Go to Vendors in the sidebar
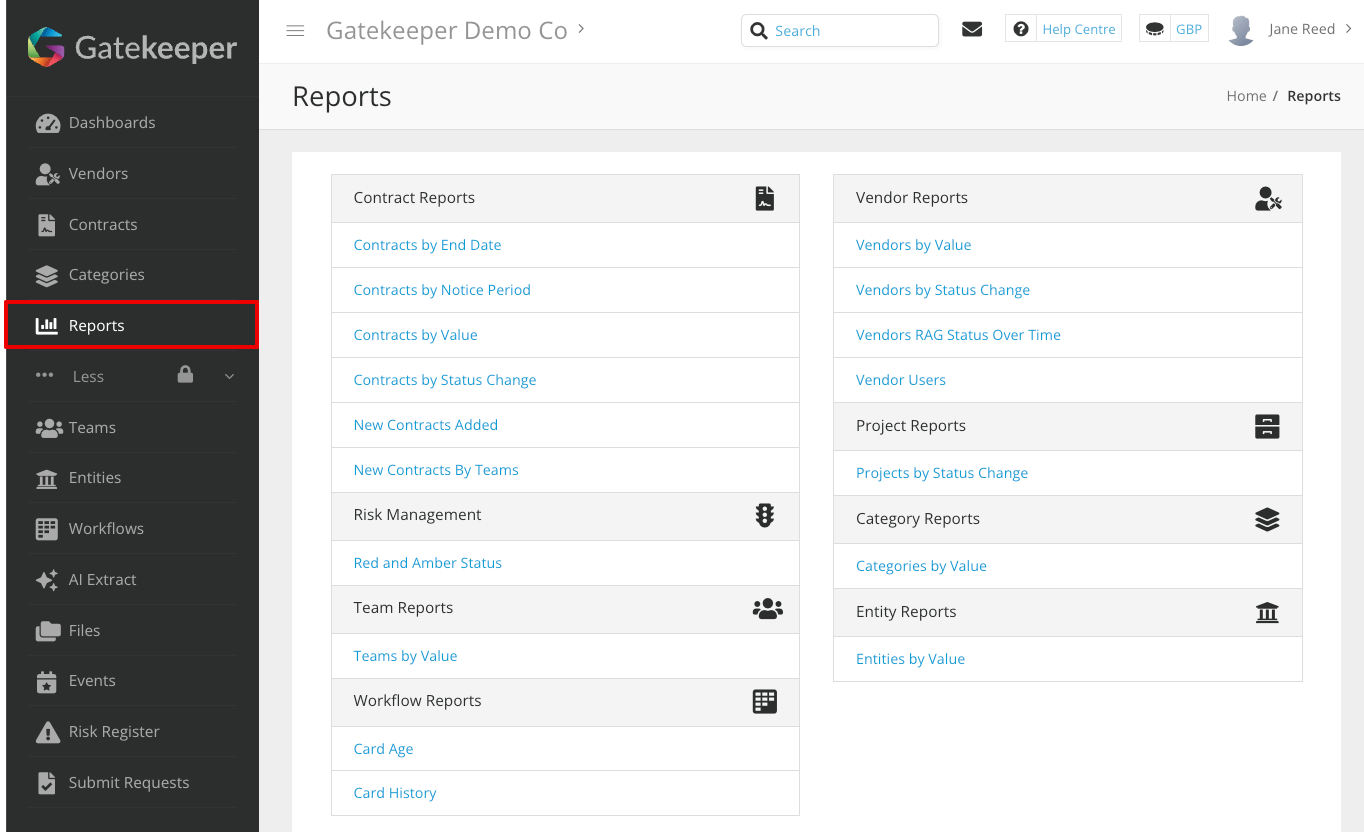This screenshot has width=1364, height=832. [98, 174]
